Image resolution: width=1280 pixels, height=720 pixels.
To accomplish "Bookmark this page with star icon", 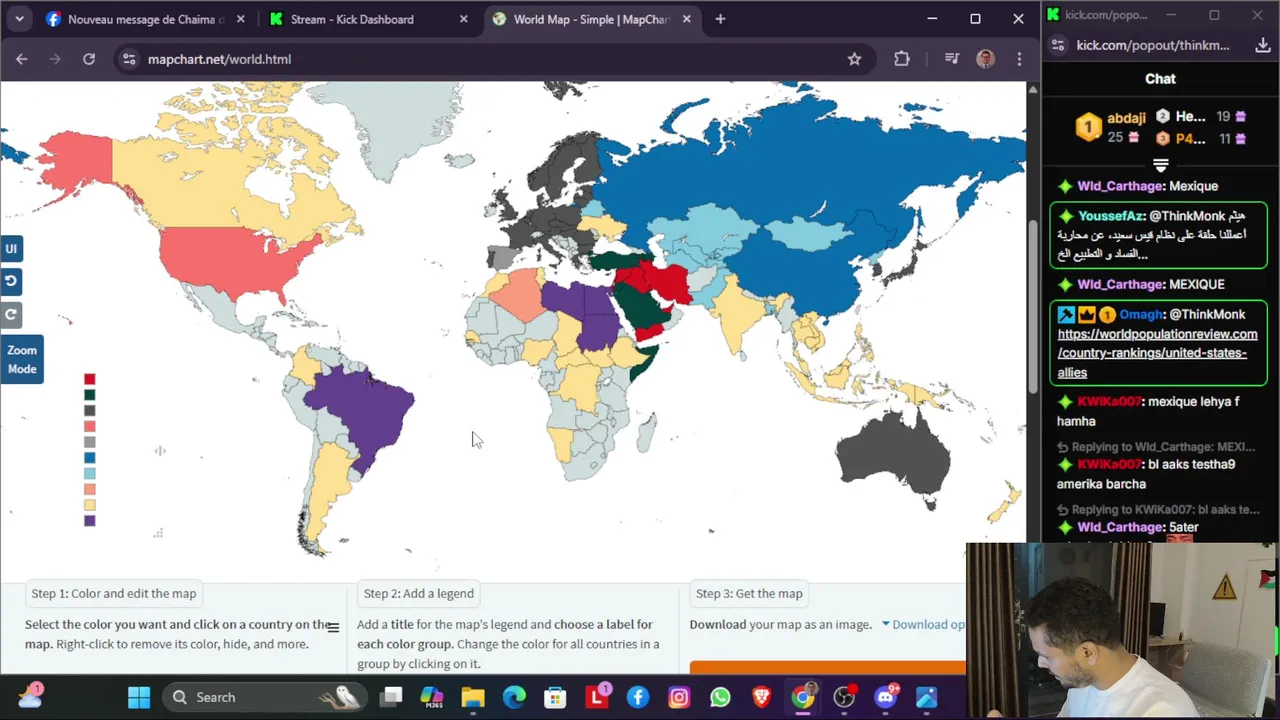I will (x=854, y=59).
